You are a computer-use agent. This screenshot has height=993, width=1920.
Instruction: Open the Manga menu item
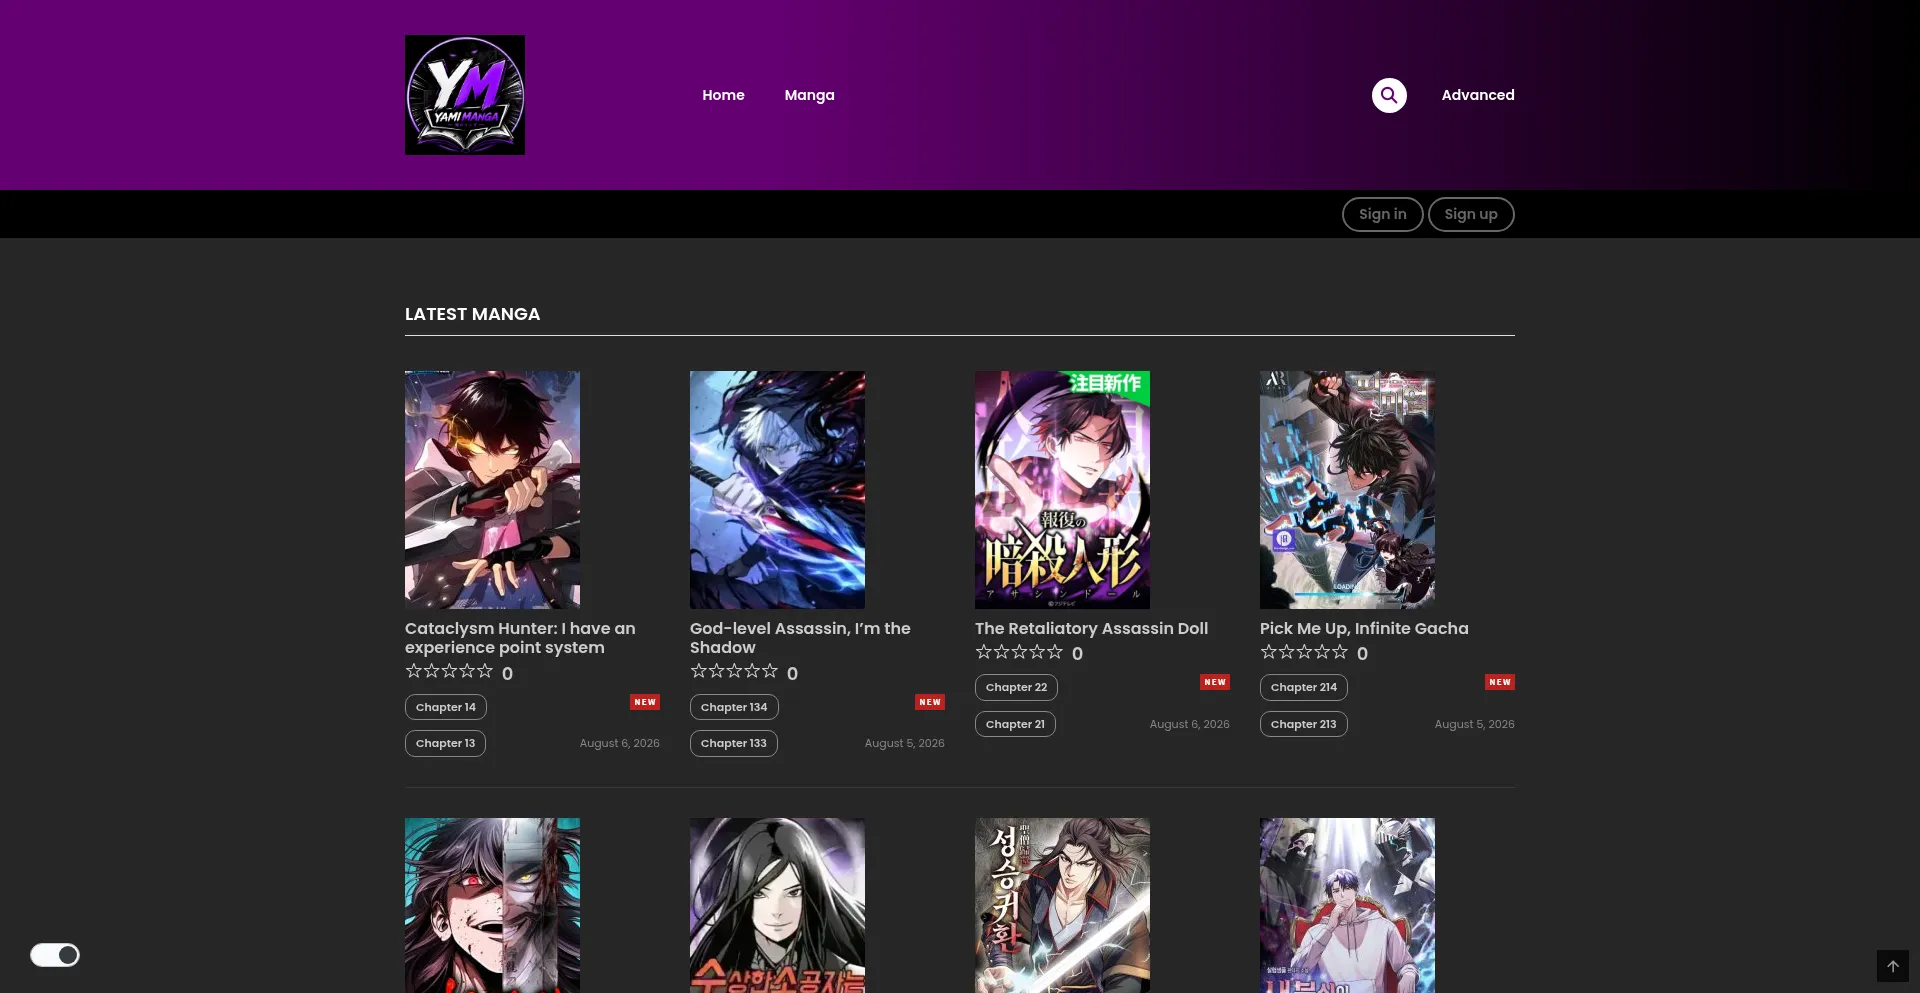click(809, 95)
